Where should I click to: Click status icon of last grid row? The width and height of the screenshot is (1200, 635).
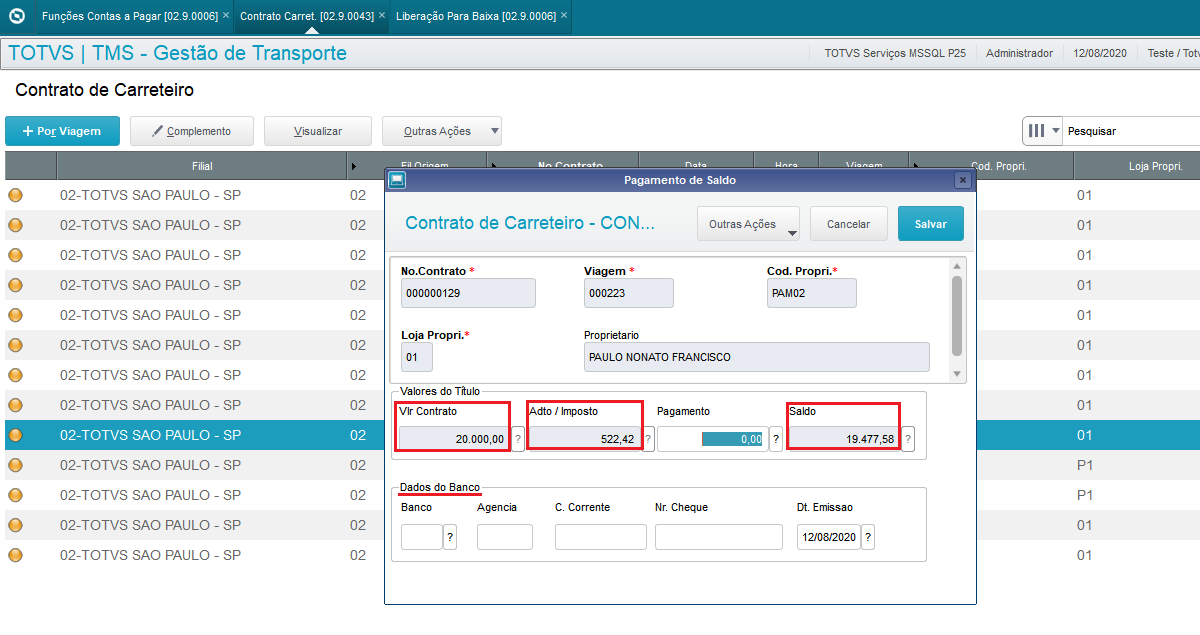click(15, 556)
